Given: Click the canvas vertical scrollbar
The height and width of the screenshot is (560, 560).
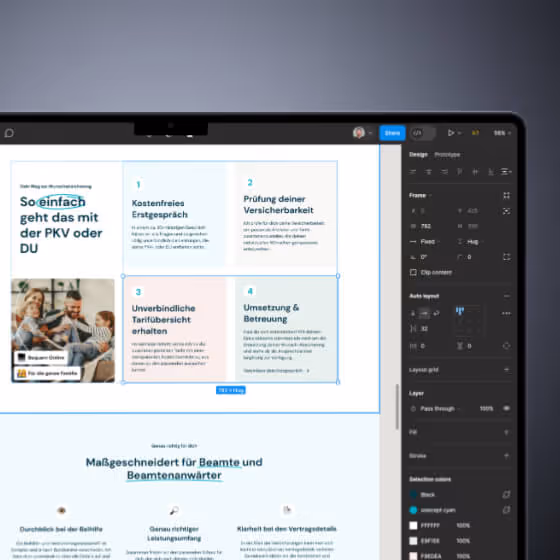Looking at the screenshot, I should [397, 407].
